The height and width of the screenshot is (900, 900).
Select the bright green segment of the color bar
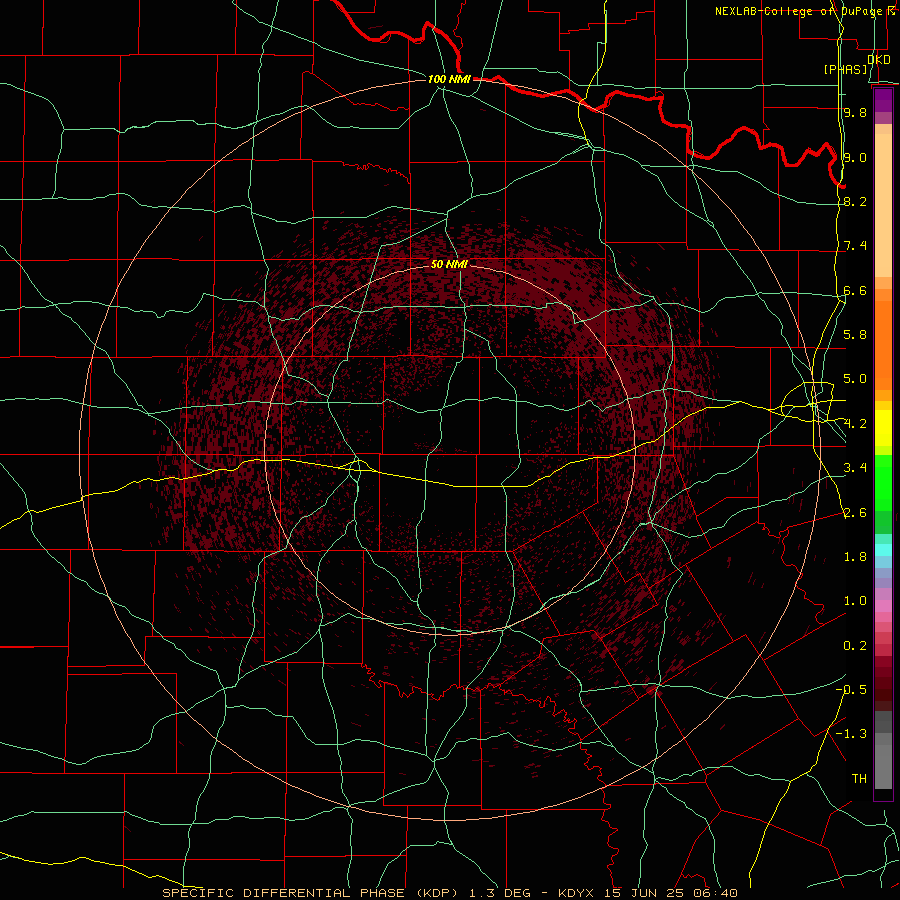tap(883, 482)
